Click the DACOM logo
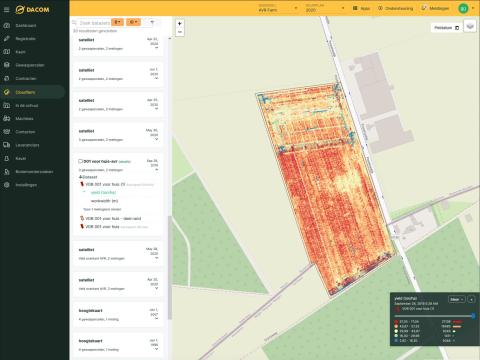 [x=32, y=9]
